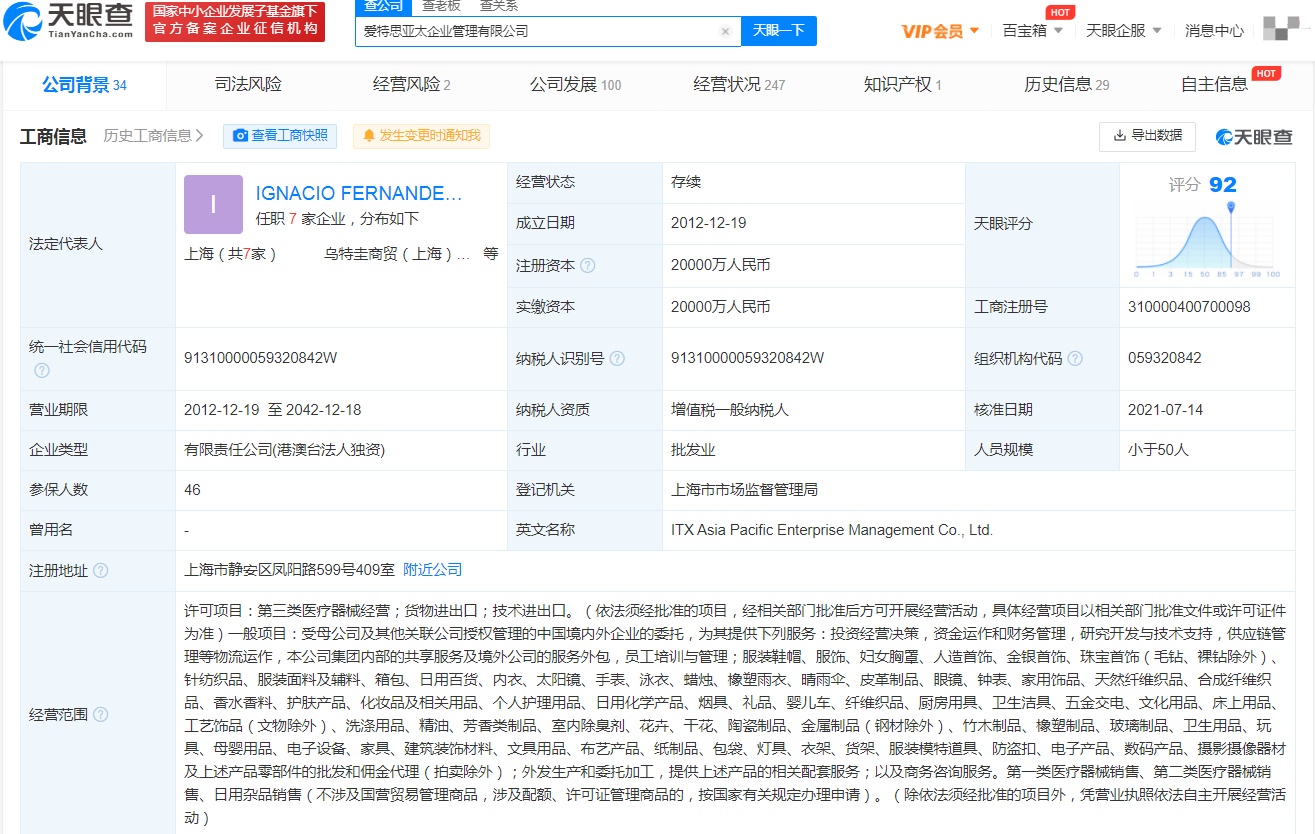
Task: Click the 营业期限 value 2012-12-19 至 2042-12-18
Action: point(273,409)
